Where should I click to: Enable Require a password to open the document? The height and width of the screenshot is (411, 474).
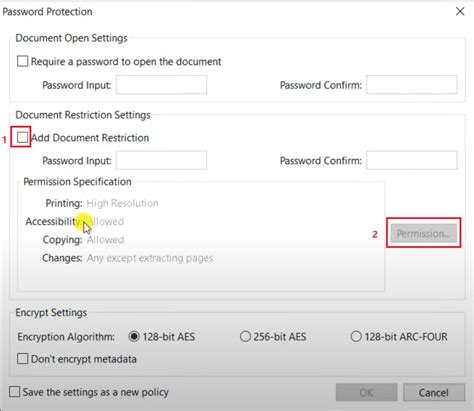click(22, 61)
